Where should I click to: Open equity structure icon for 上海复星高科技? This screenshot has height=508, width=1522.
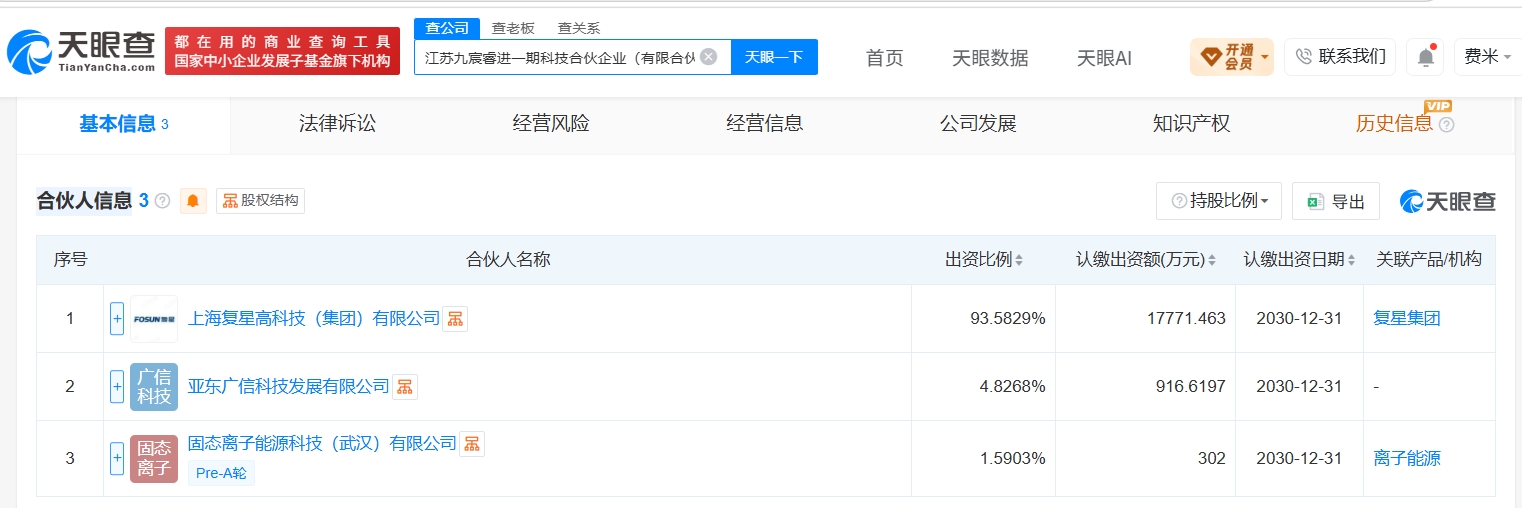(x=455, y=319)
